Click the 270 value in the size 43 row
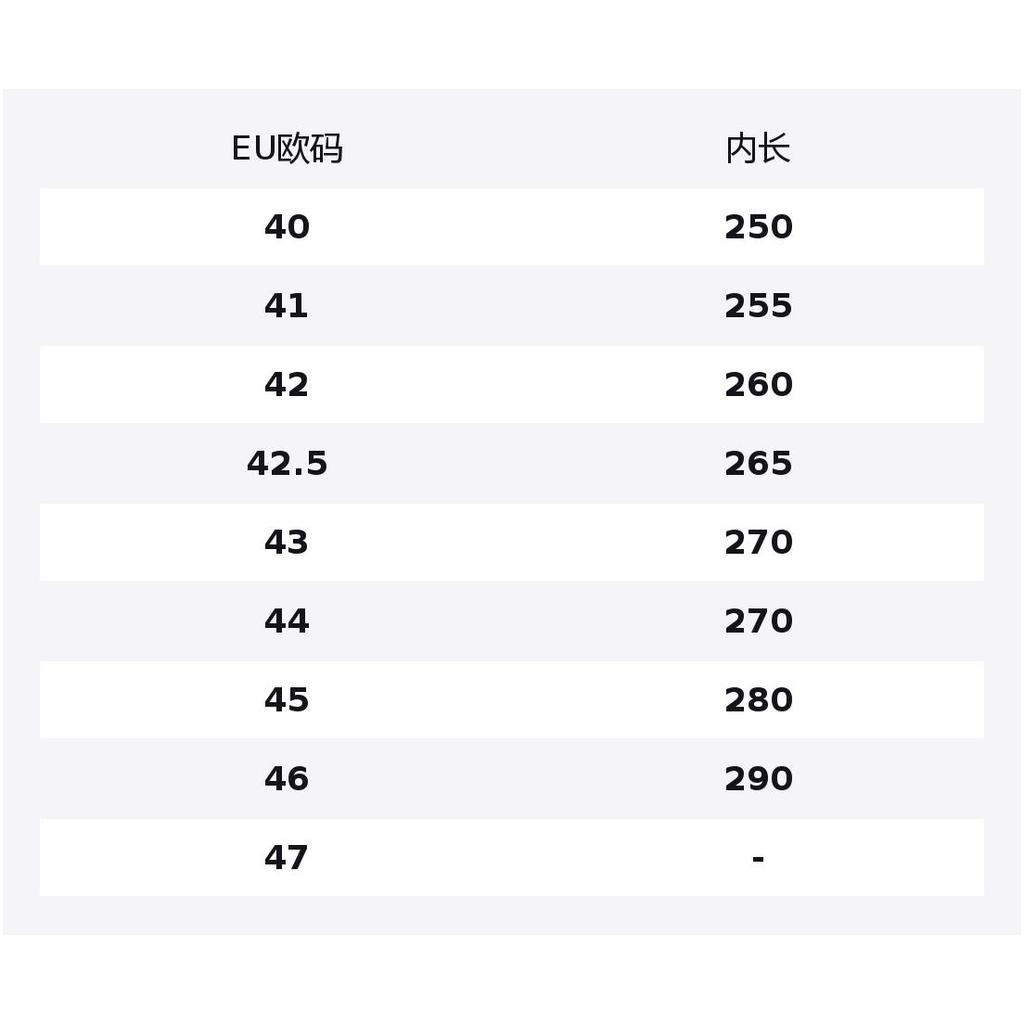The height and width of the screenshot is (1024, 1024). pyautogui.click(x=758, y=543)
